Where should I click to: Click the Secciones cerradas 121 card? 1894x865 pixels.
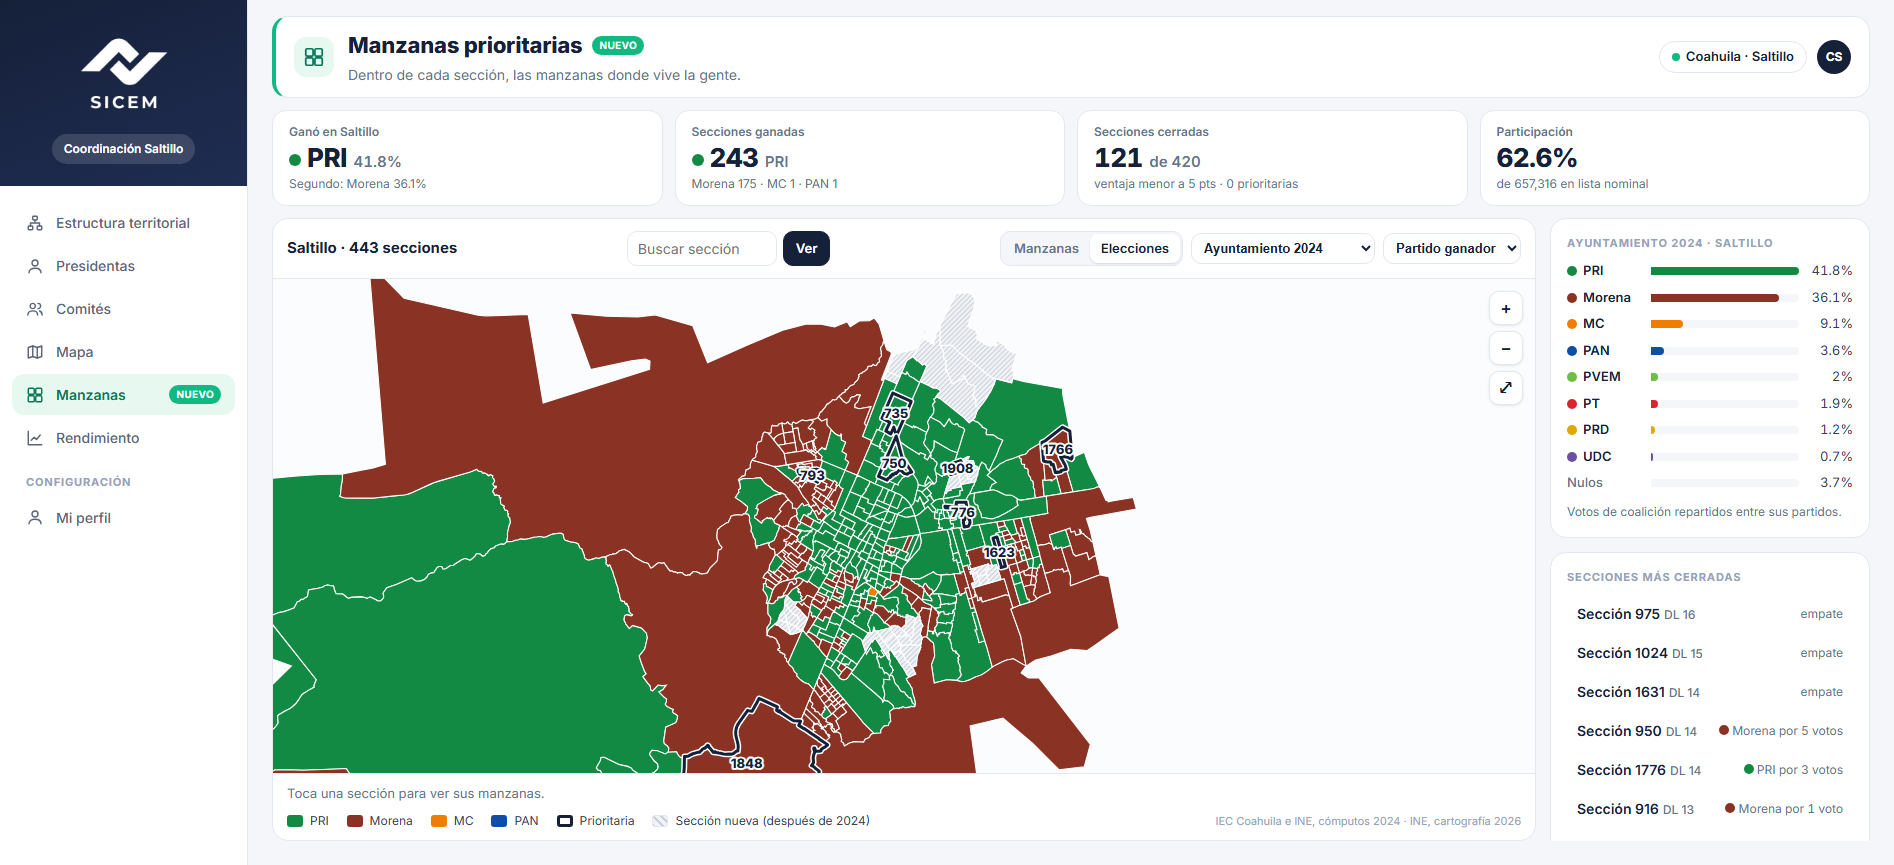1272,158
